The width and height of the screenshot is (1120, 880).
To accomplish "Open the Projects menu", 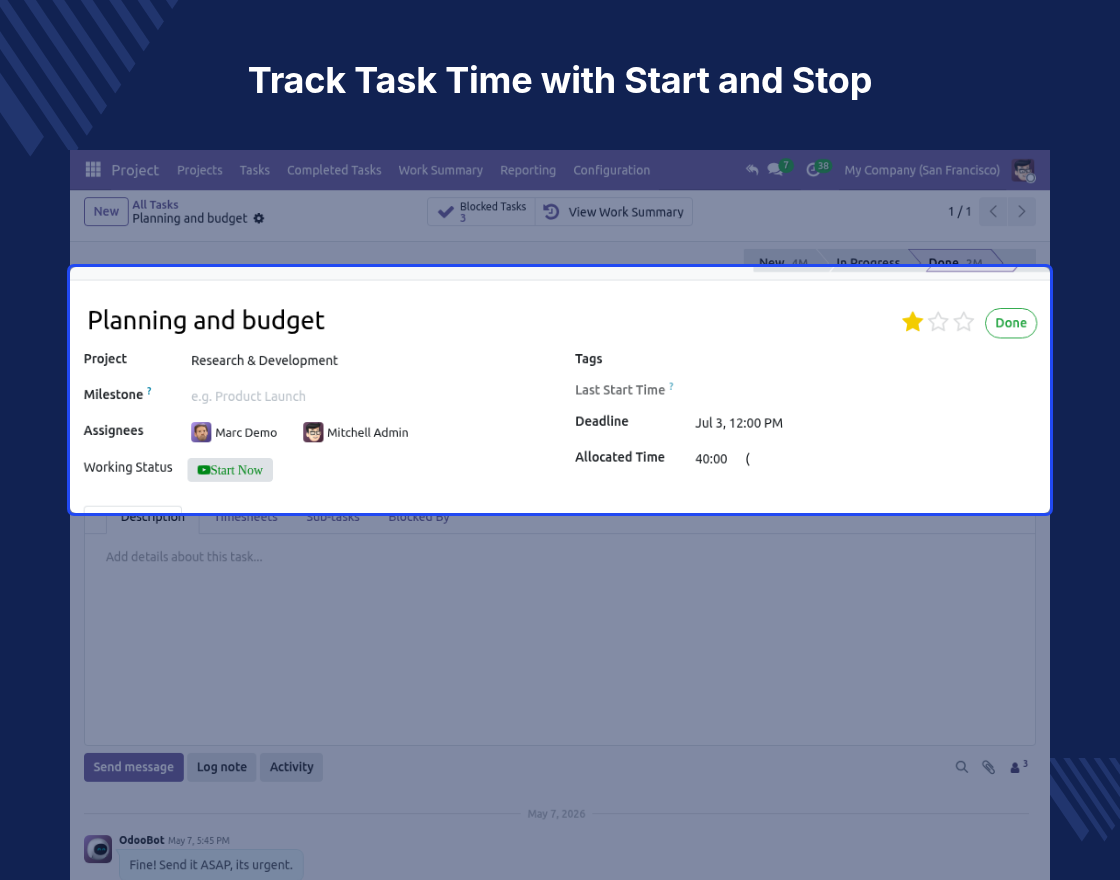I will pyautogui.click(x=199, y=170).
